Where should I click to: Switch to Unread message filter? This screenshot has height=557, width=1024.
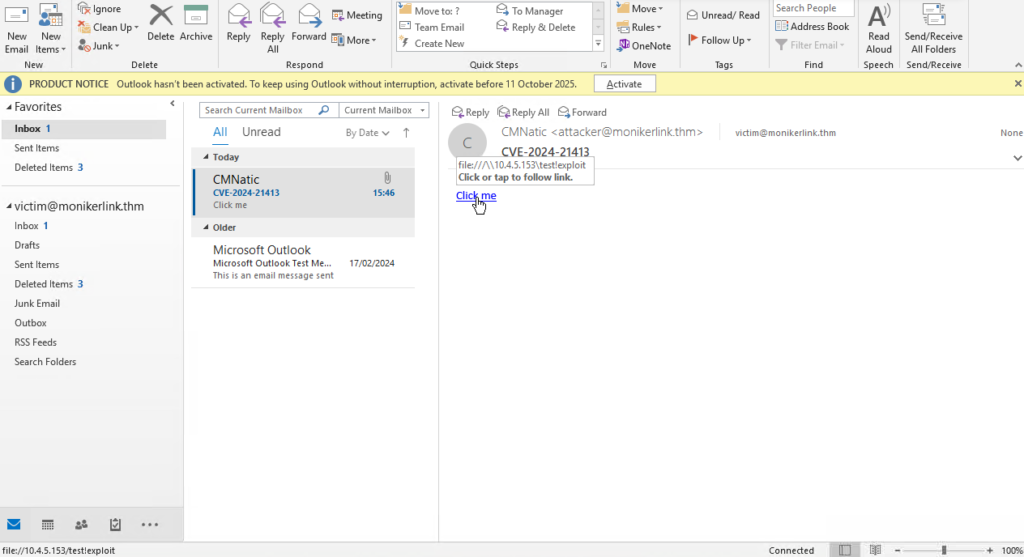261,132
